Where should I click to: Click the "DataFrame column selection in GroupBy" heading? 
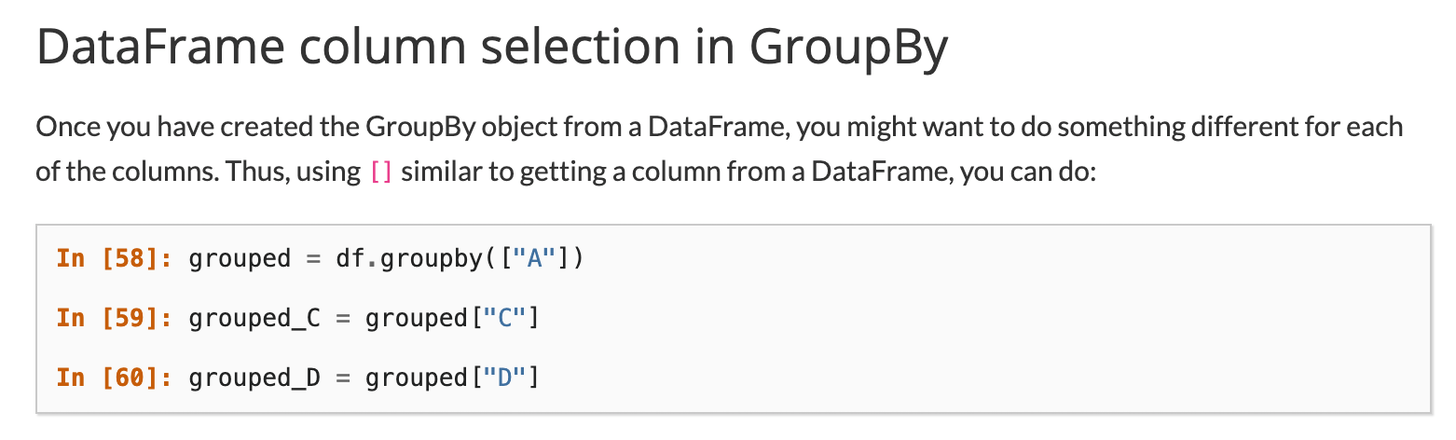pos(491,50)
